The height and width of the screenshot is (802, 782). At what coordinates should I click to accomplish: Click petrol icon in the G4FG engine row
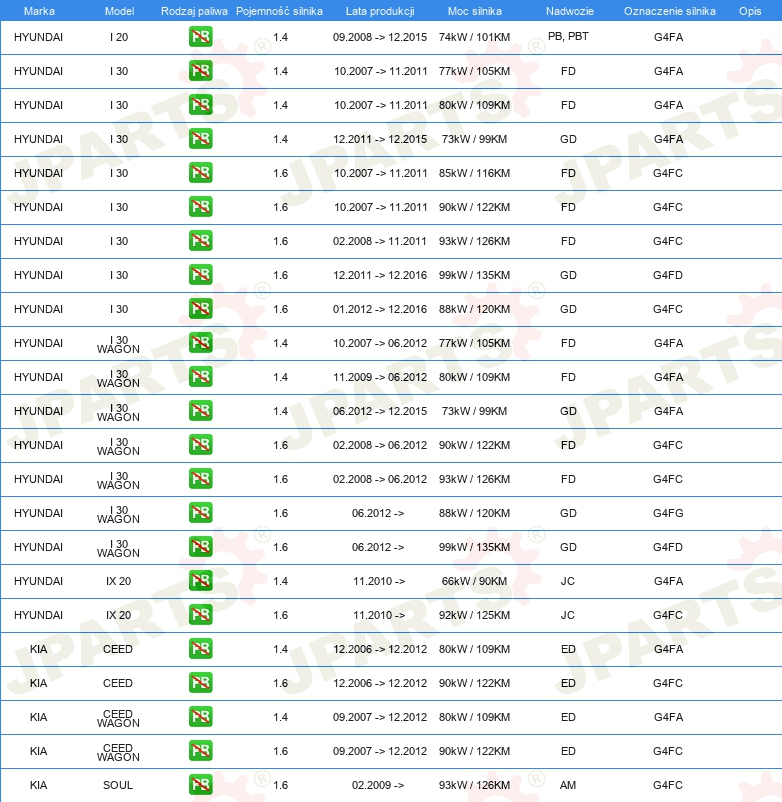200,513
